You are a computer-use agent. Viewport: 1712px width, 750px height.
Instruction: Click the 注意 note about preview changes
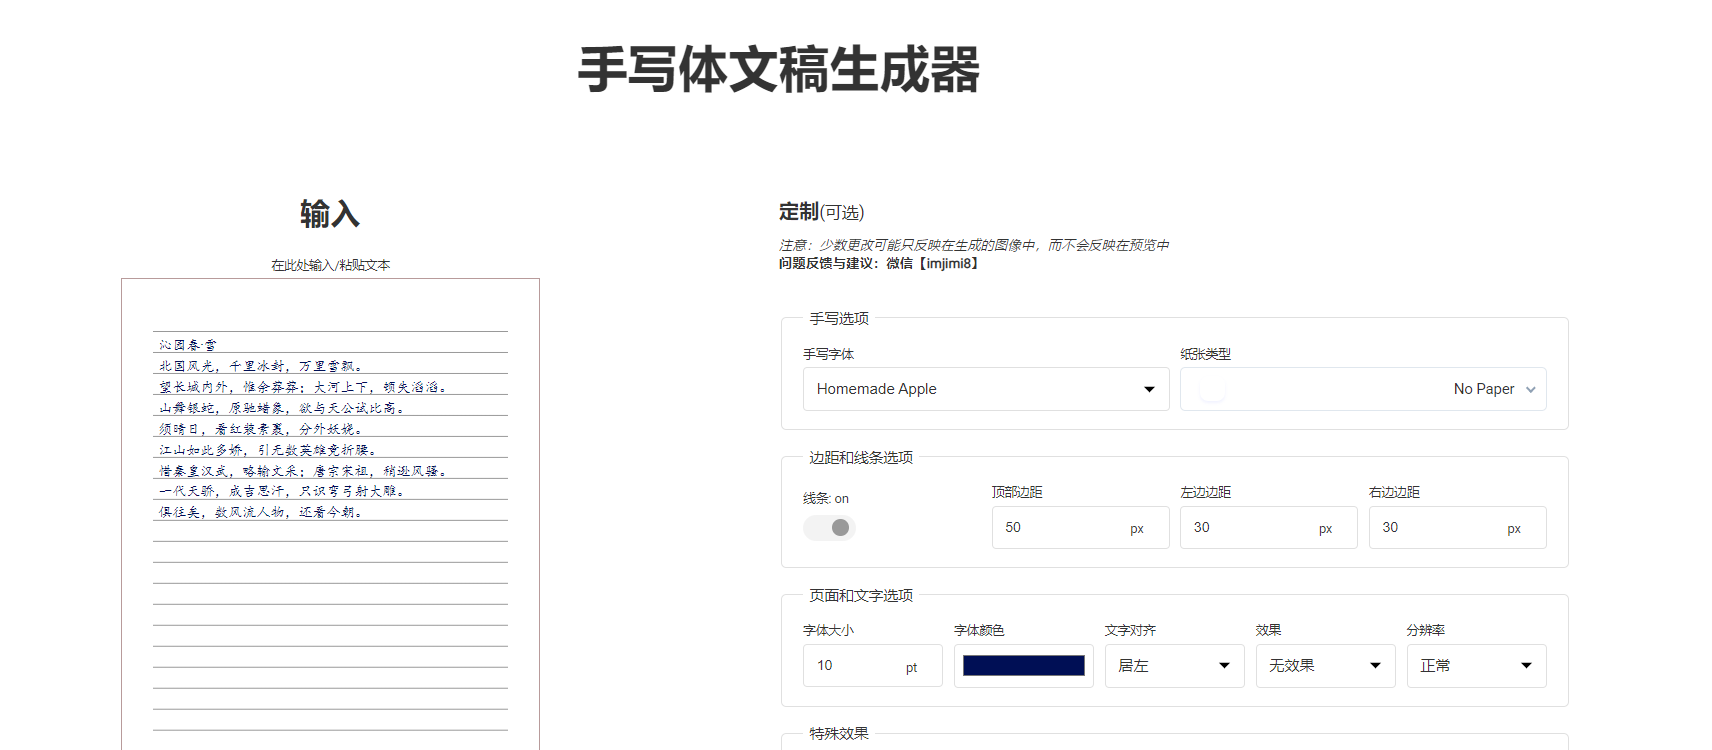[974, 245]
